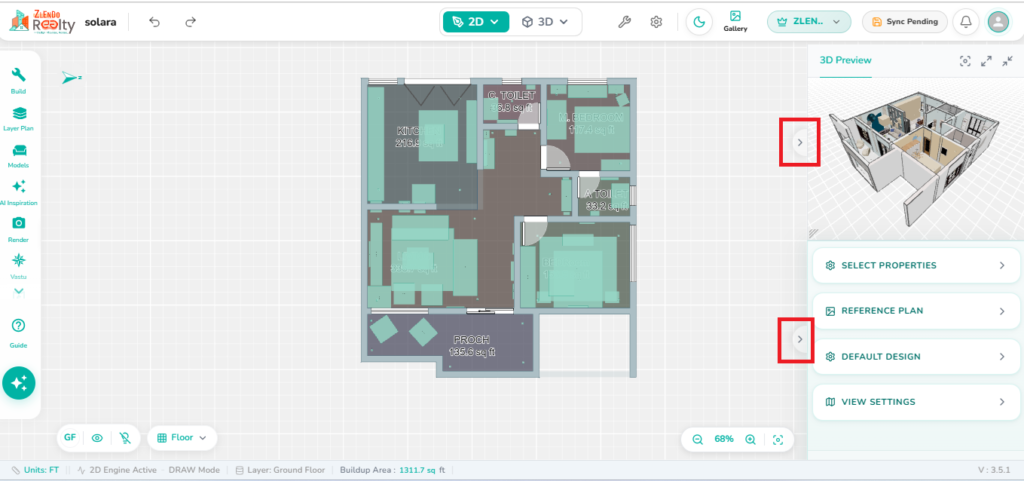Screen dimensions: 1024x481
Task: Click the north direction arrow indicator
Action: 71,78
